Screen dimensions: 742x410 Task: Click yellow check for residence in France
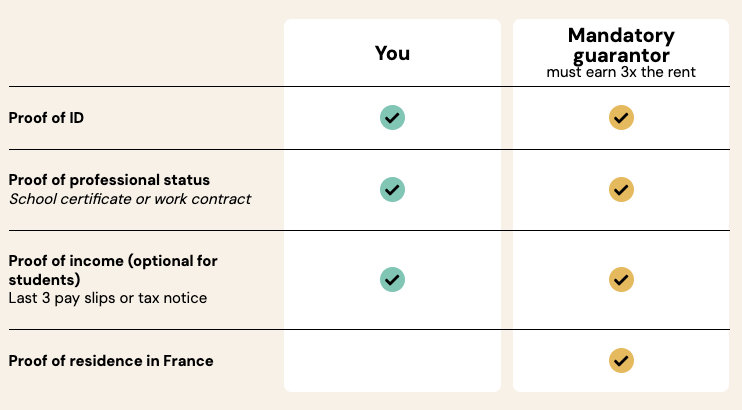click(x=621, y=360)
